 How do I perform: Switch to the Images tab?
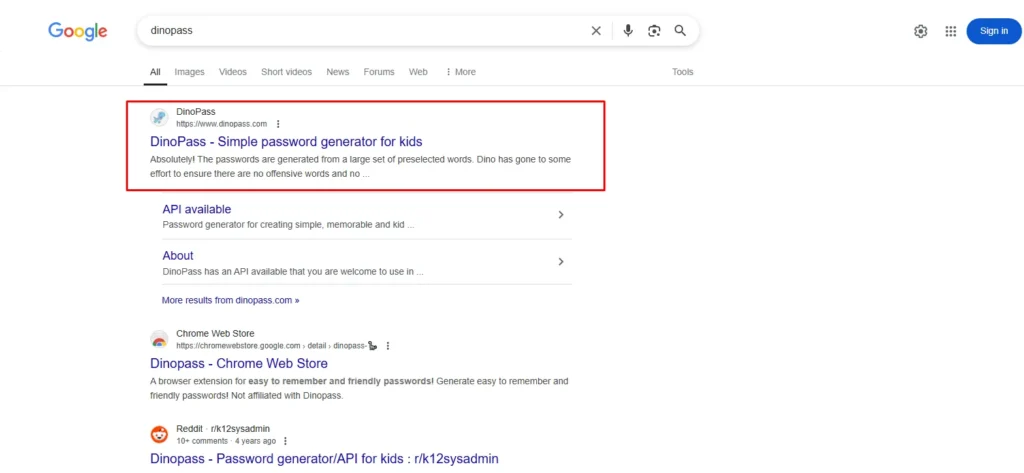click(189, 72)
